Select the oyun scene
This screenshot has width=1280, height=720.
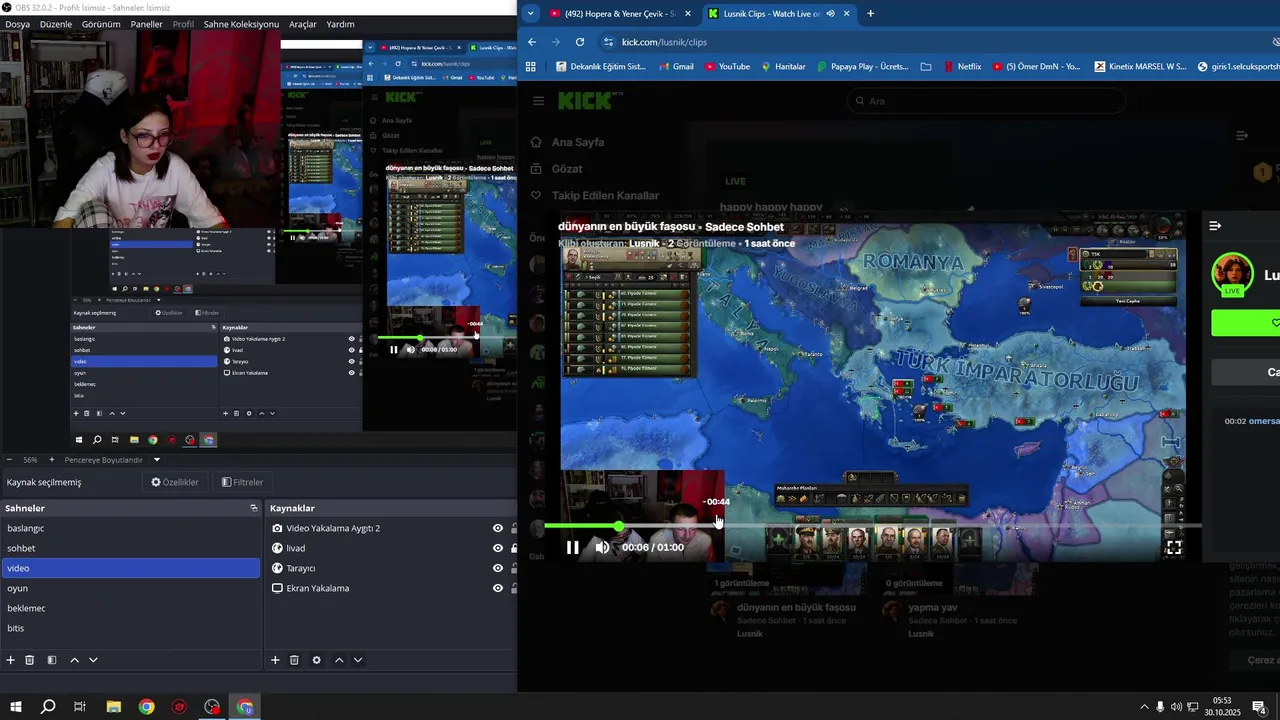[x=131, y=588]
